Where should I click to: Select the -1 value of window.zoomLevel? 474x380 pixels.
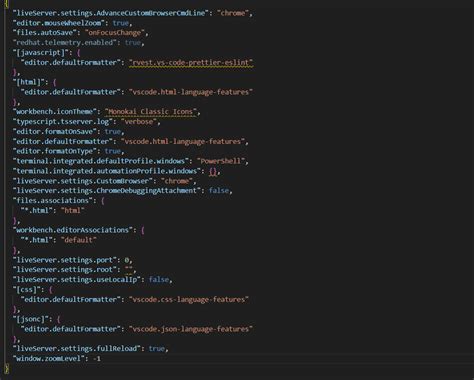click(97, 359)
